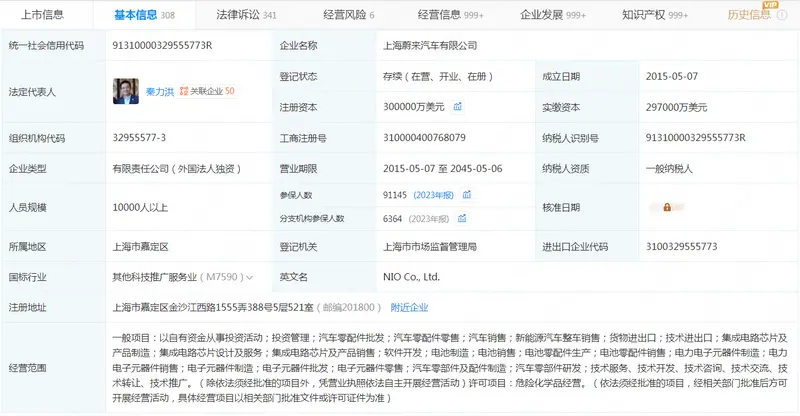Select staff size 10000人以上
This screenshot has width=800, height=416.
click(140, 208)
